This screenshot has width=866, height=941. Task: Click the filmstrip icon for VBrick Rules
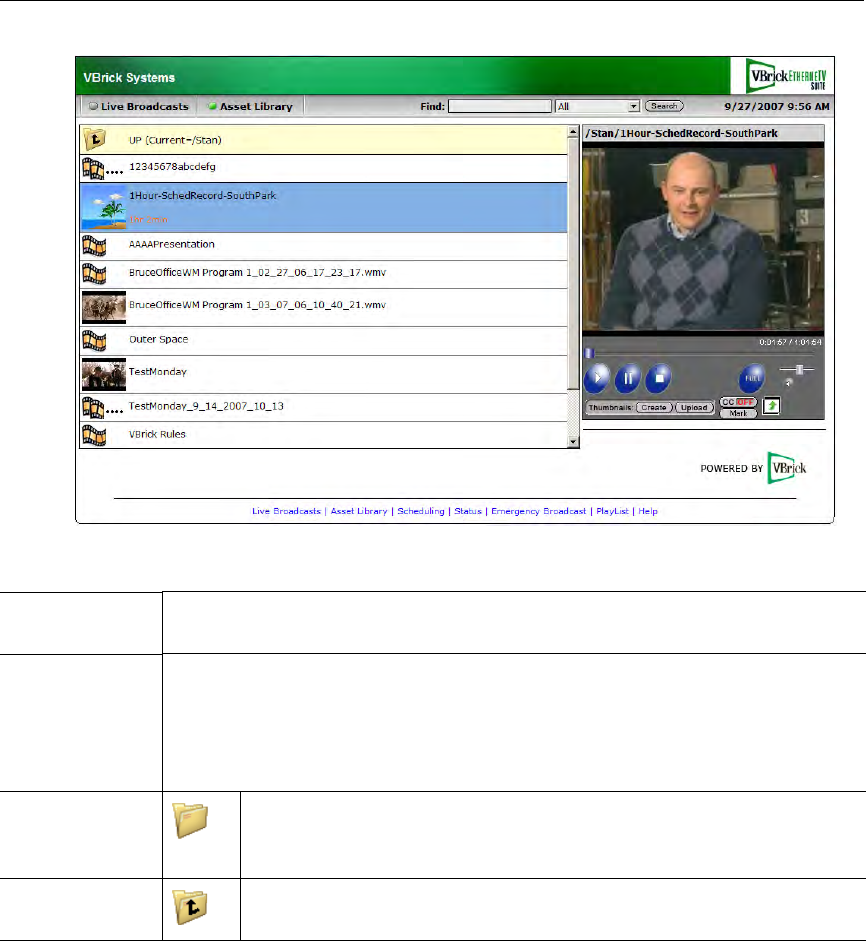click(x=94, y=436)
